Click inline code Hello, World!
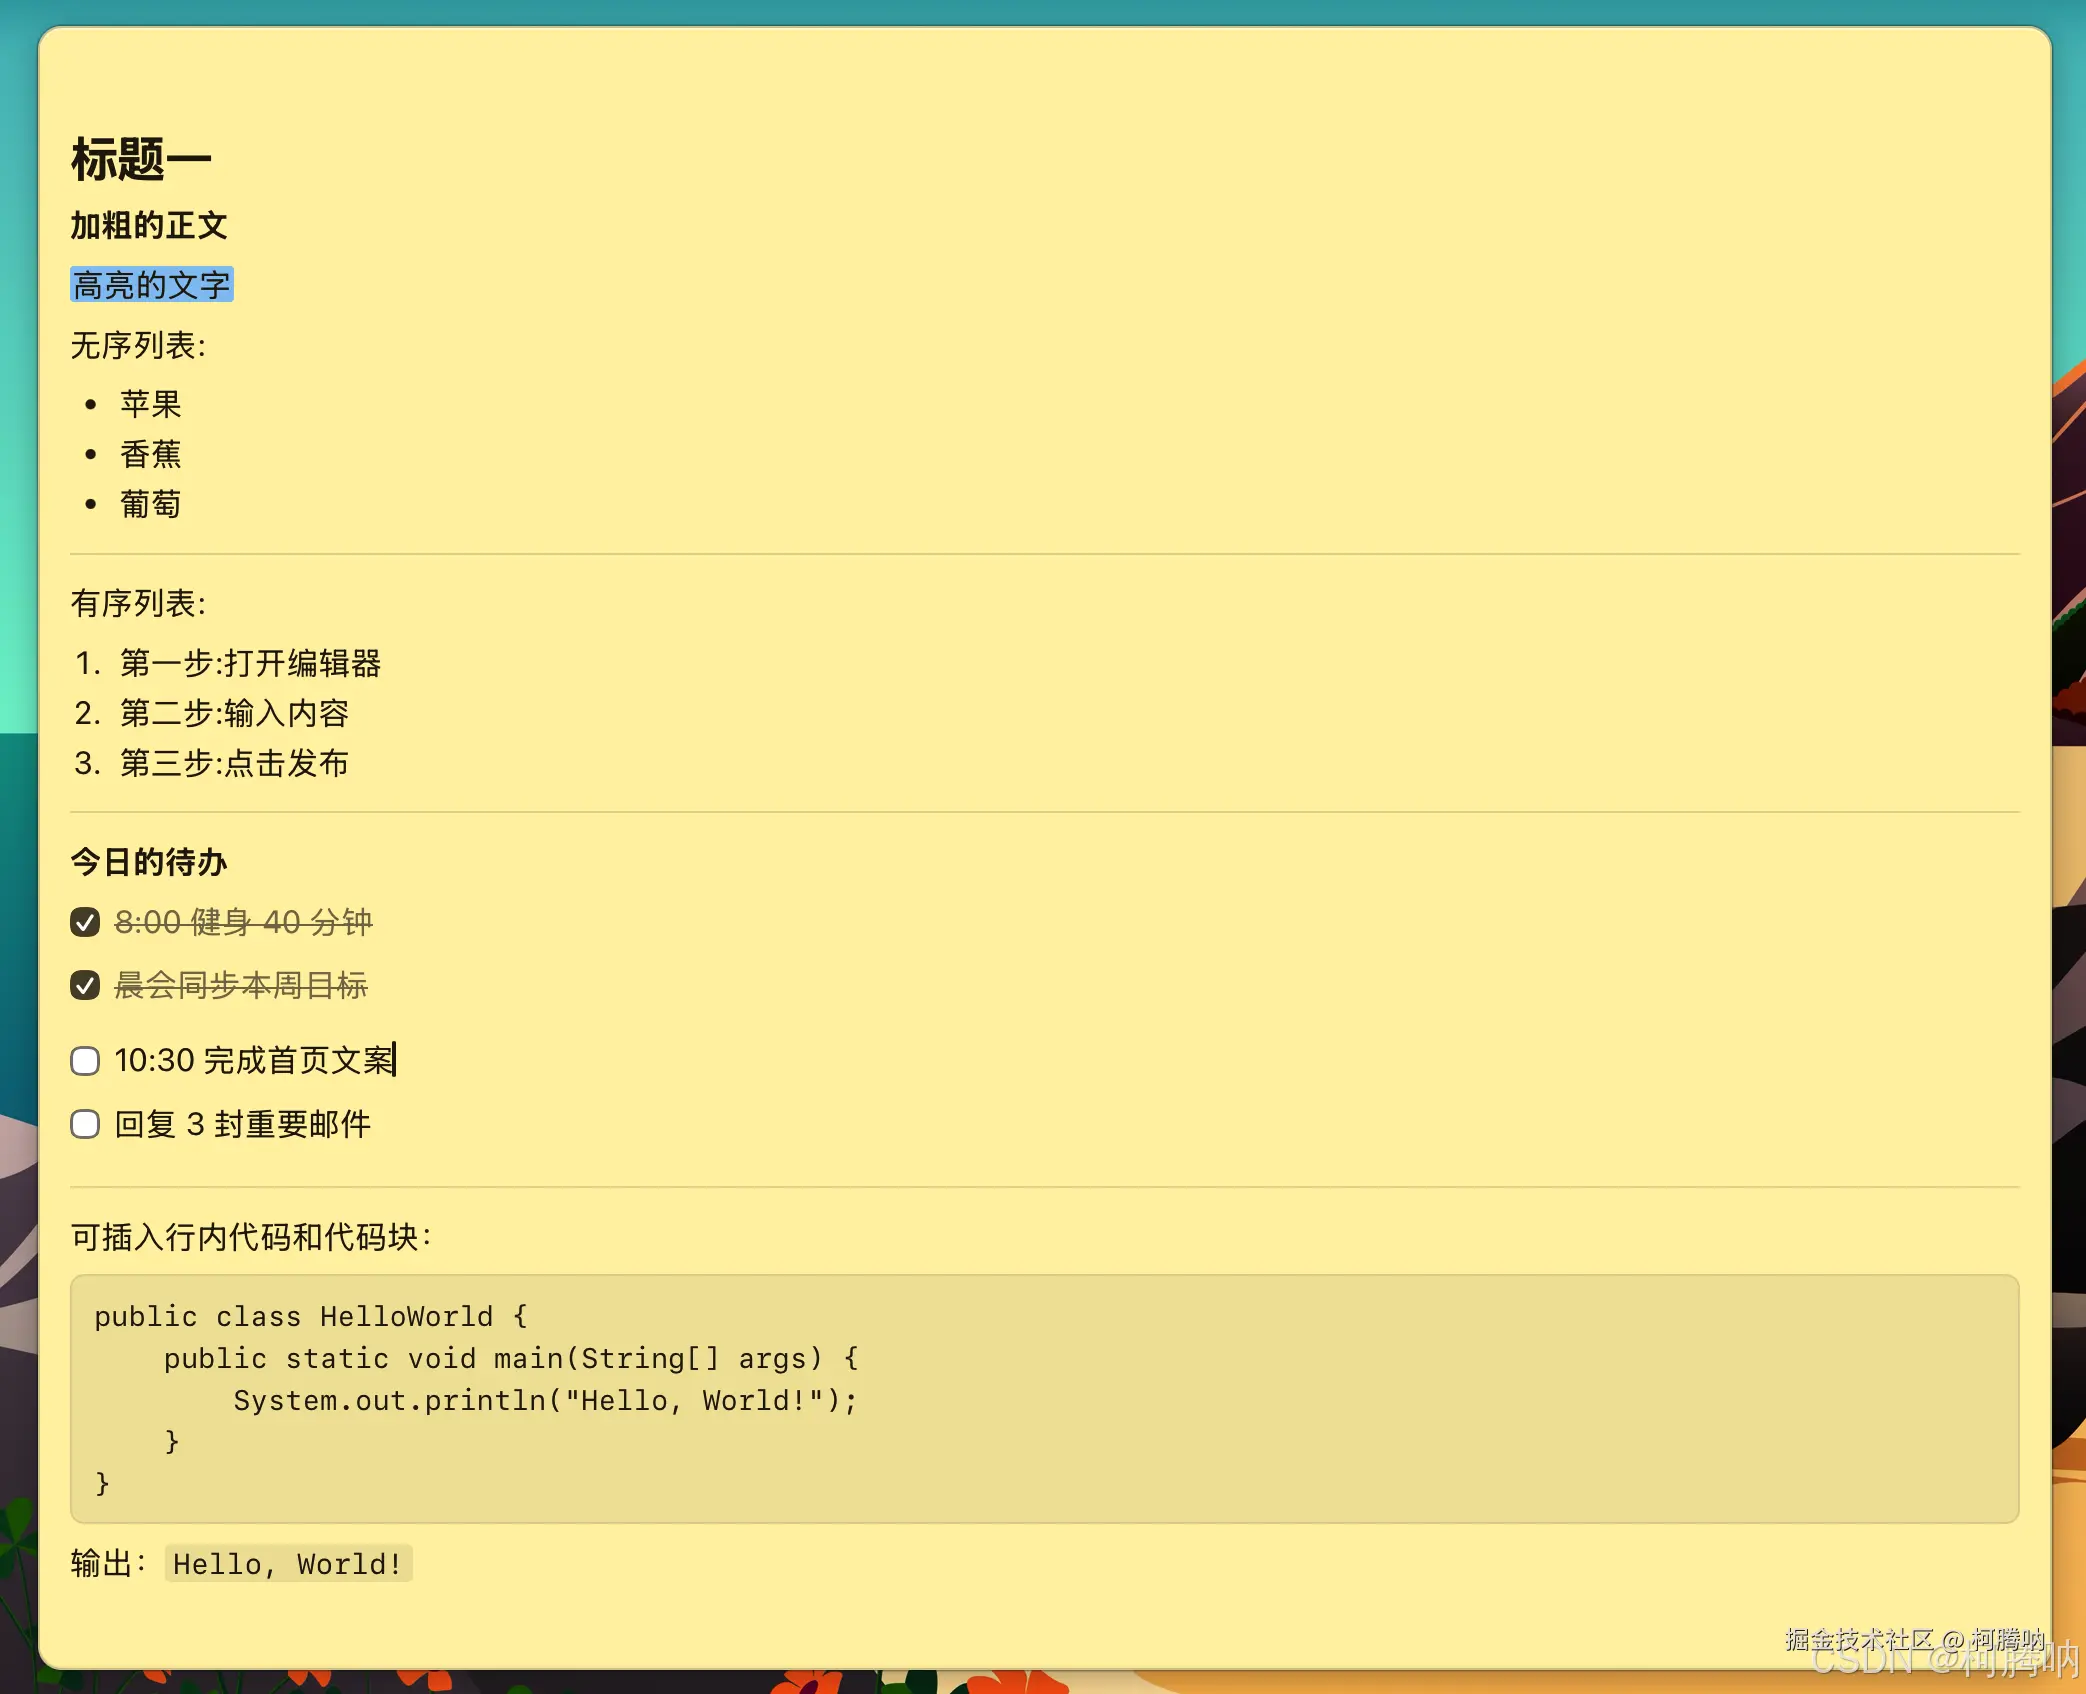The width and height of the screenshot is (2086, 1694). [x=288, y=1564]
